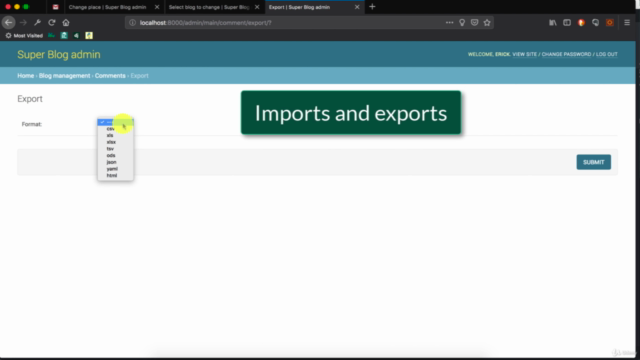640x360 pixels.
Task: Open the Firefox hamburger menu
Action: coord(627,22)
